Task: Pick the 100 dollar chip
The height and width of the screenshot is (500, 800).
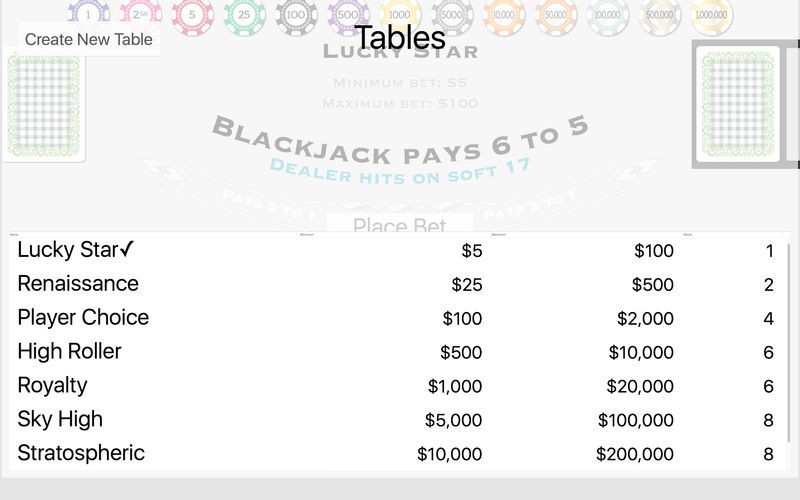Action: pyautogui.click(x=296, y=14)
